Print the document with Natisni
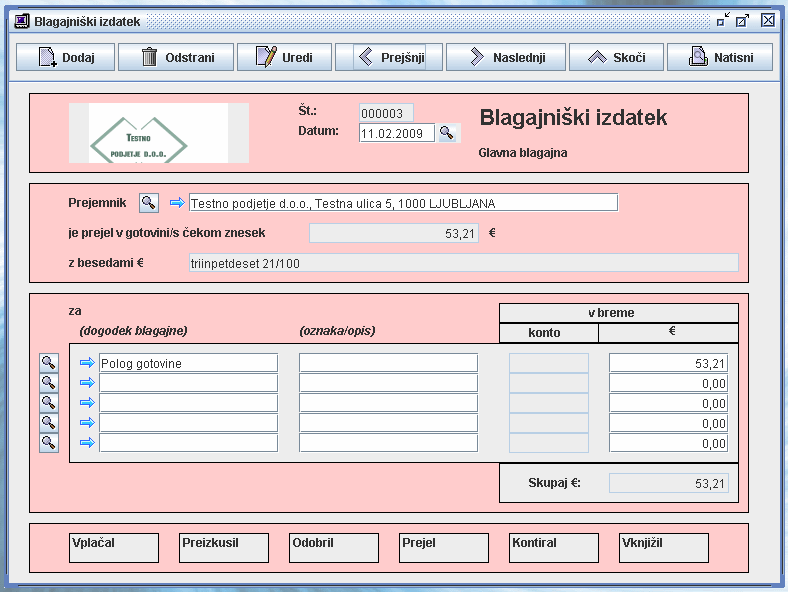The image size is (788, 592). [x=720, y=57]
